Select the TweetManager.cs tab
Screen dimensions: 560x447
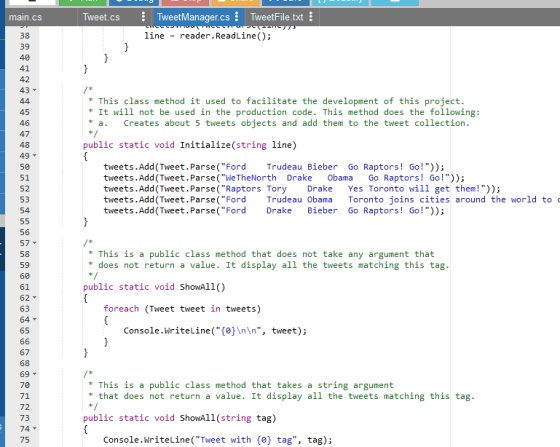pyautogui.click(x=193, y=17)
